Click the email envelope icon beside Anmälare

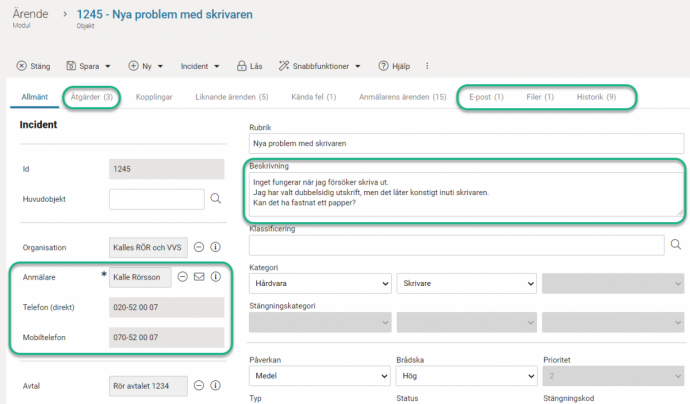[198, 277]
